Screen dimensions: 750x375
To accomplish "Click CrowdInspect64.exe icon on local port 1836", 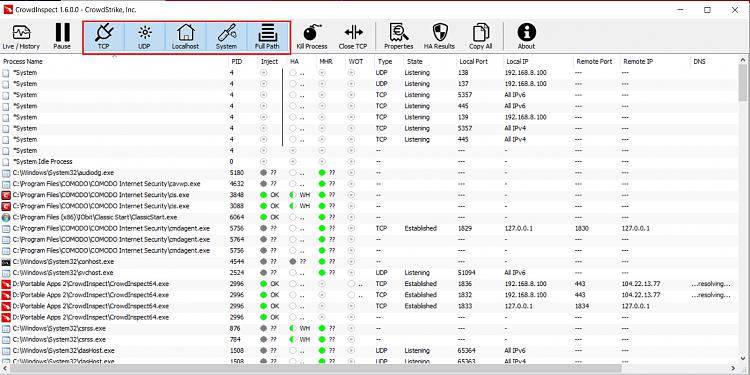I will coord(6,284).
